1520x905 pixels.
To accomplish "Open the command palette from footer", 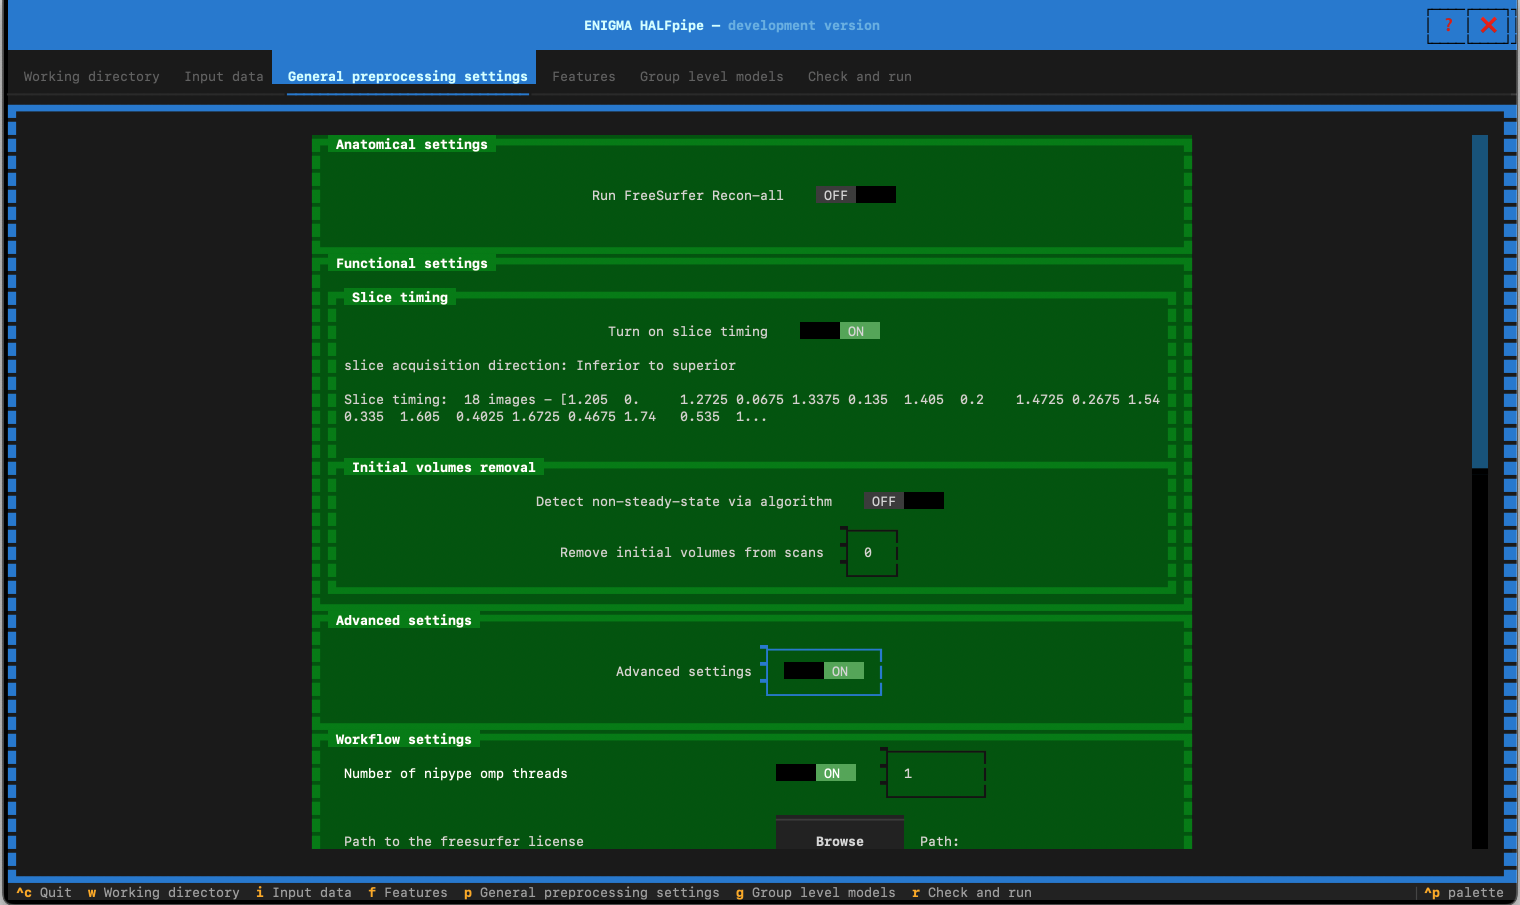I will (1463, 892).
